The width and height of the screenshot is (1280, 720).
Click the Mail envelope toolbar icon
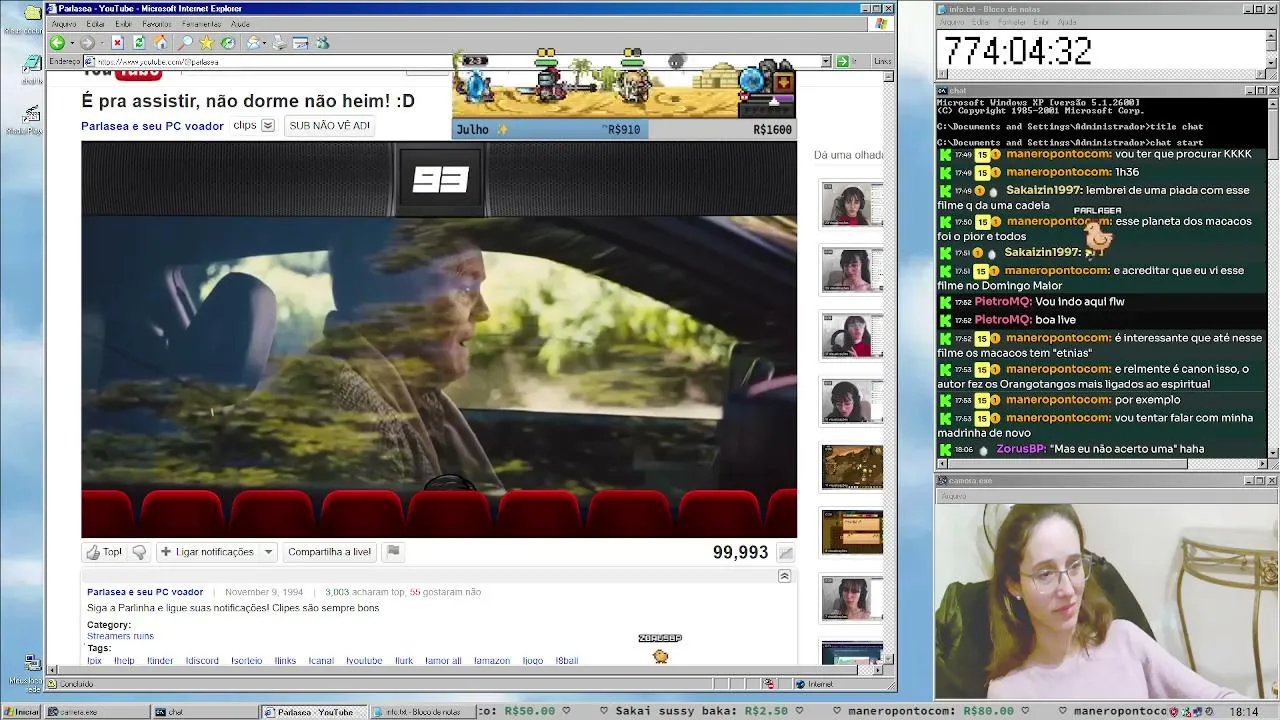pyautogui.click(x=253, y=43)
